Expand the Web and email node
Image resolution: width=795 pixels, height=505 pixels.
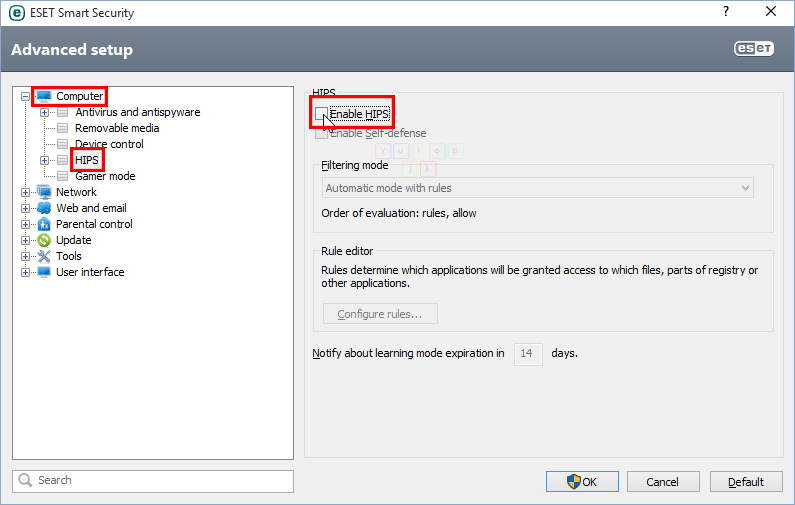(25, 208)
